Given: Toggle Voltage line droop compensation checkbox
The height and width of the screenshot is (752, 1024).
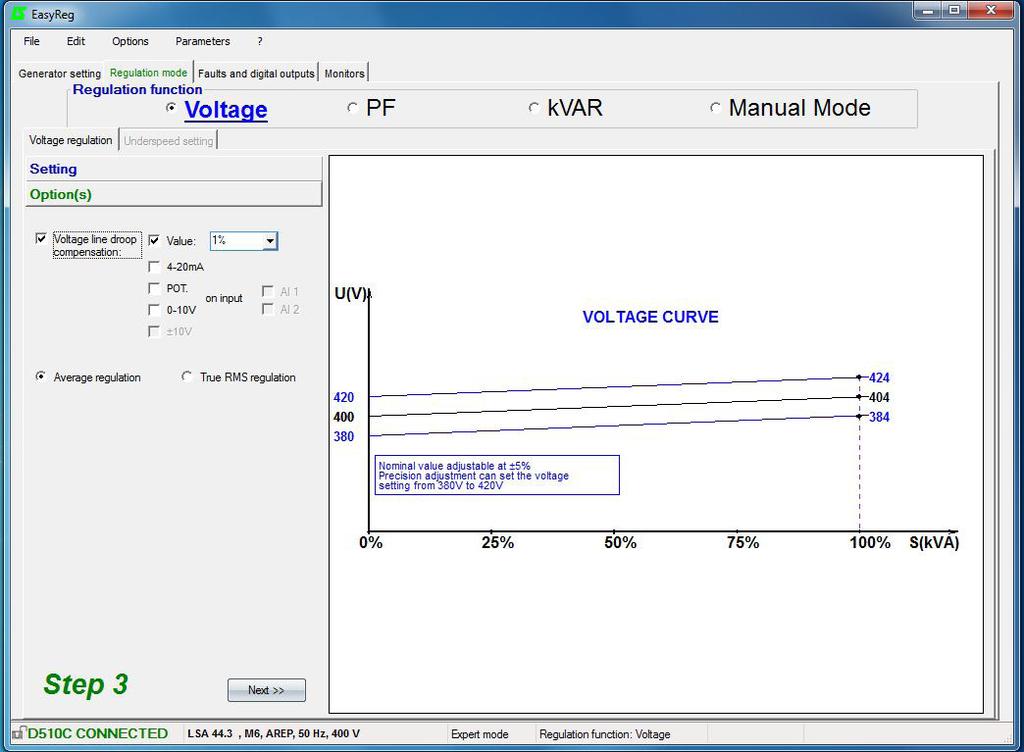Looking at the screenshot, I should [x=41, y=238].
